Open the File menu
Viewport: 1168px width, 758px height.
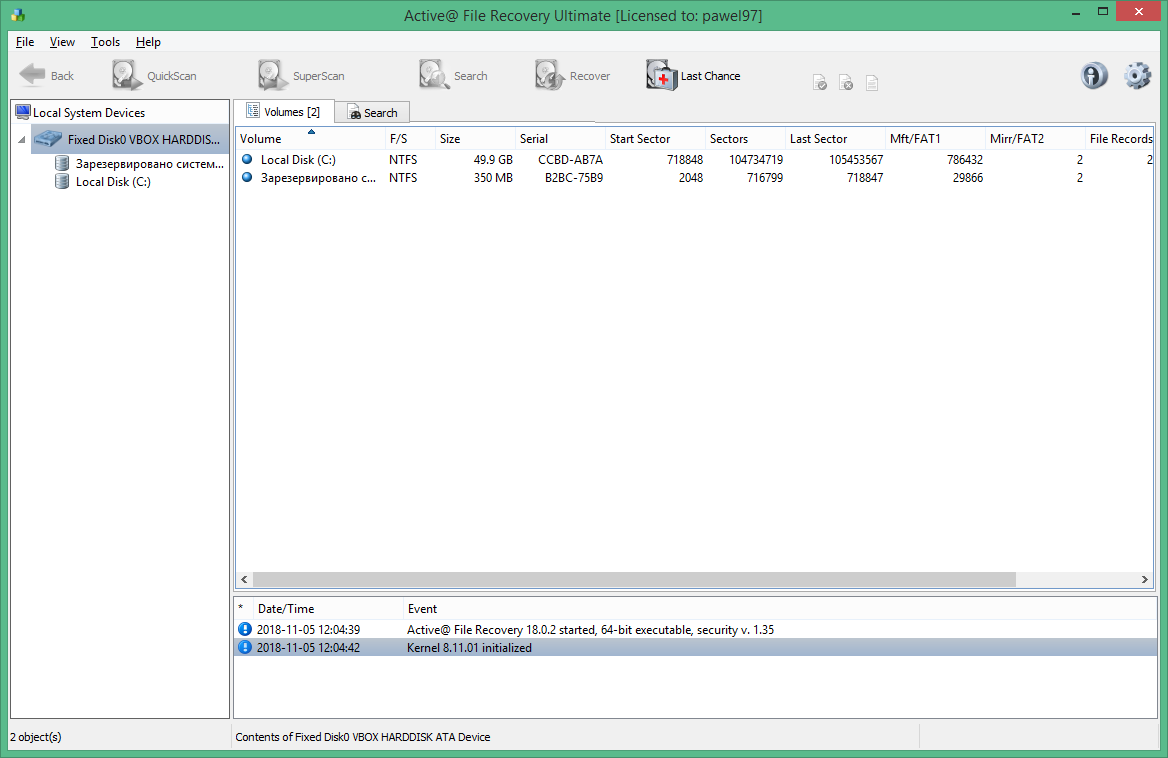point(25,42)
